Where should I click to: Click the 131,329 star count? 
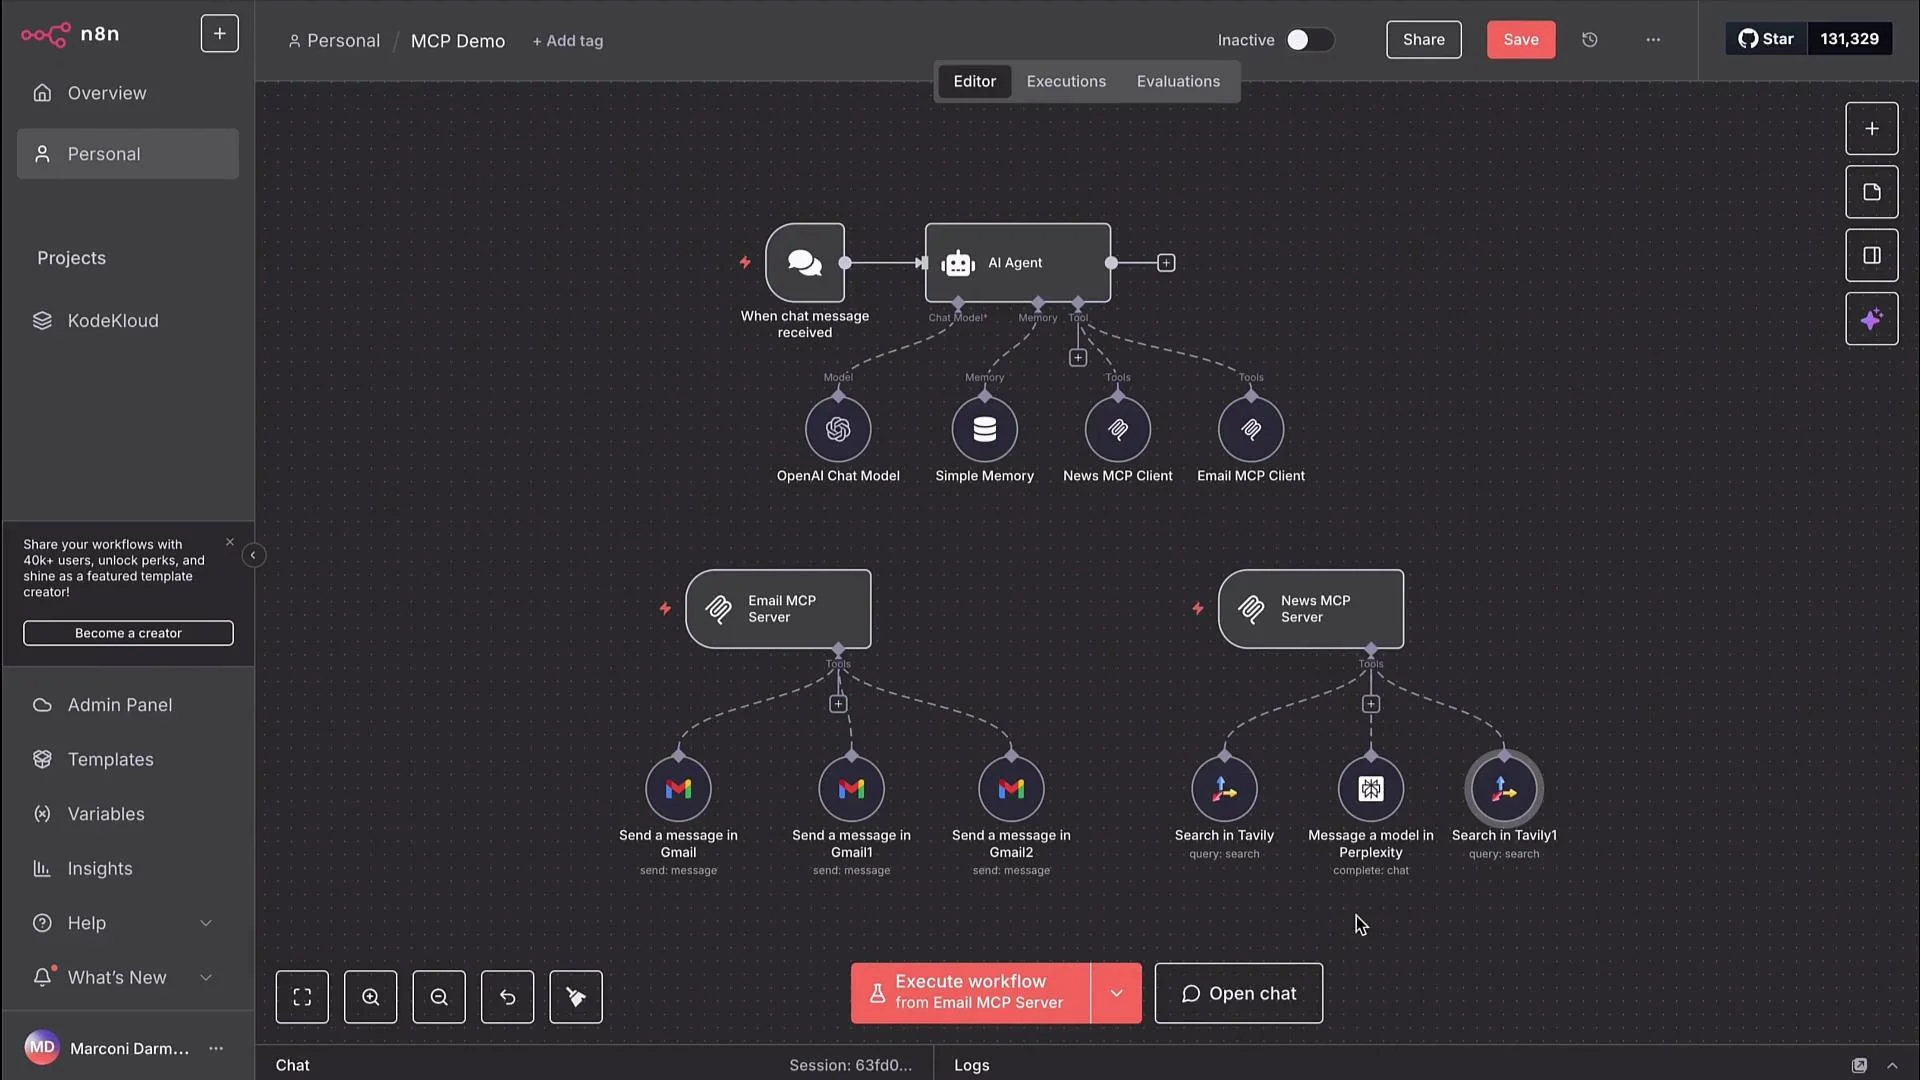[1849, 39]
